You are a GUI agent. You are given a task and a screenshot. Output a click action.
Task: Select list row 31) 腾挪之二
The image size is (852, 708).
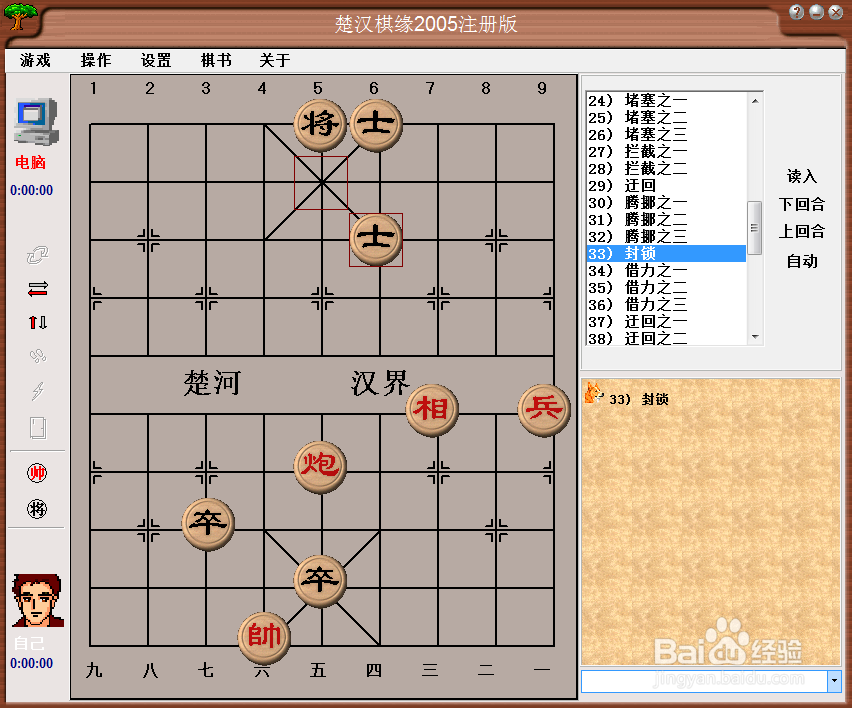coord(666,220)
